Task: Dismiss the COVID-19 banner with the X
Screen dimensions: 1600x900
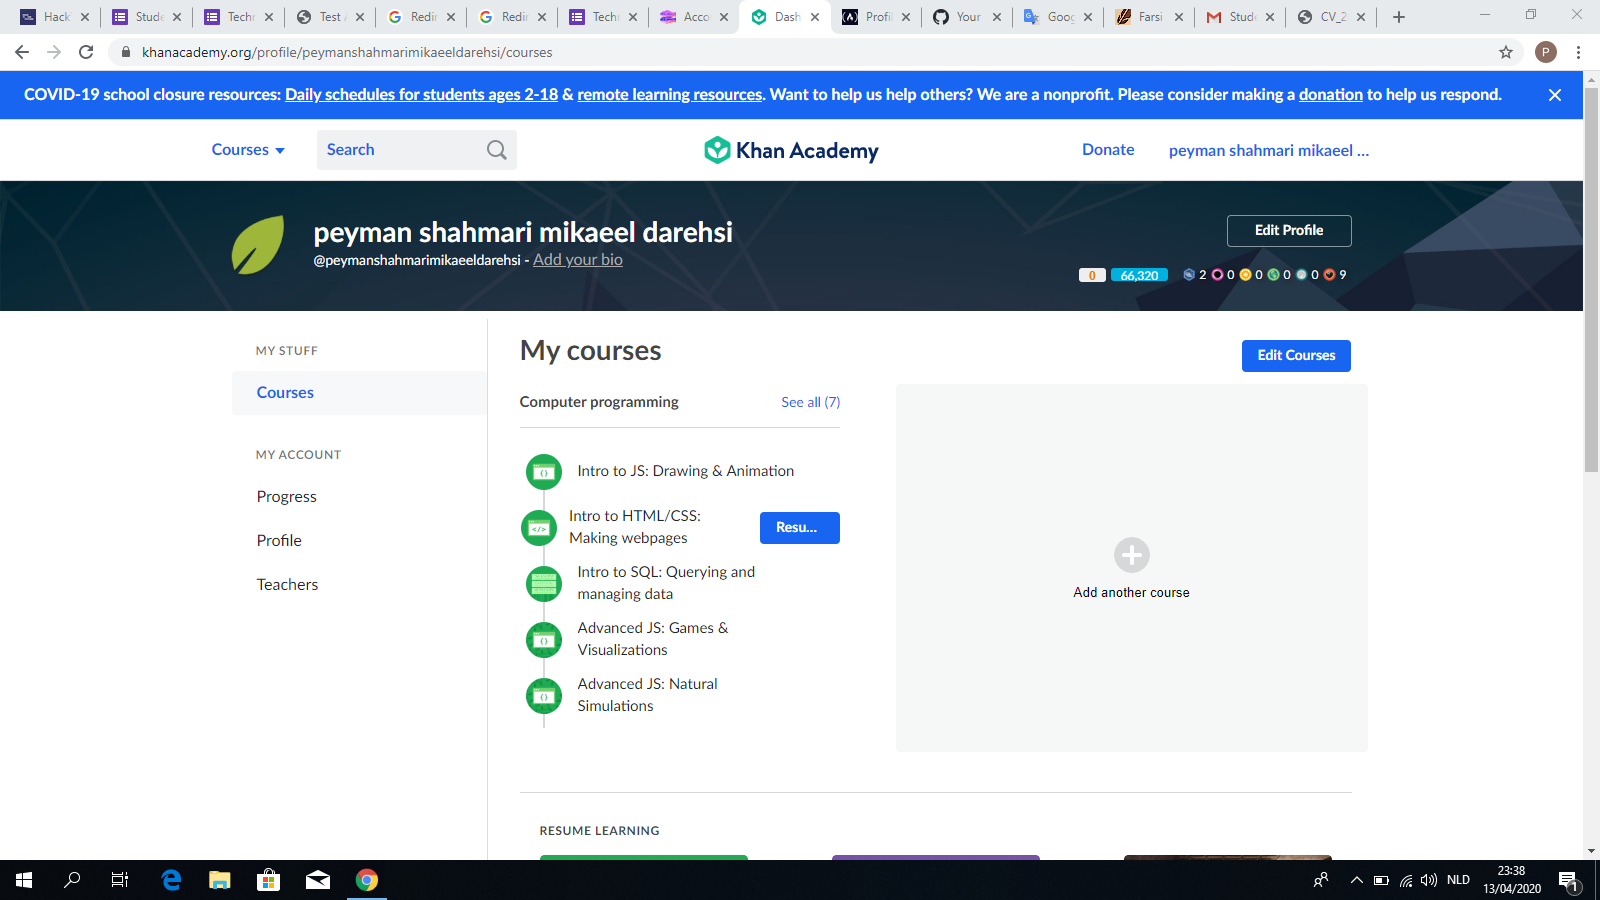Action: coord(1555,95)
